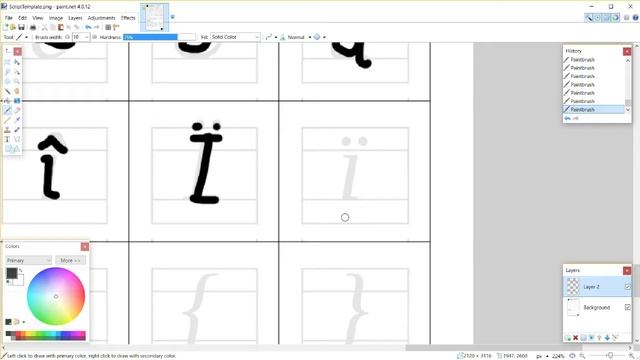The image size is (640, 360).
Task: Open the Help icon at top right
Action: [x=636, y=18]
